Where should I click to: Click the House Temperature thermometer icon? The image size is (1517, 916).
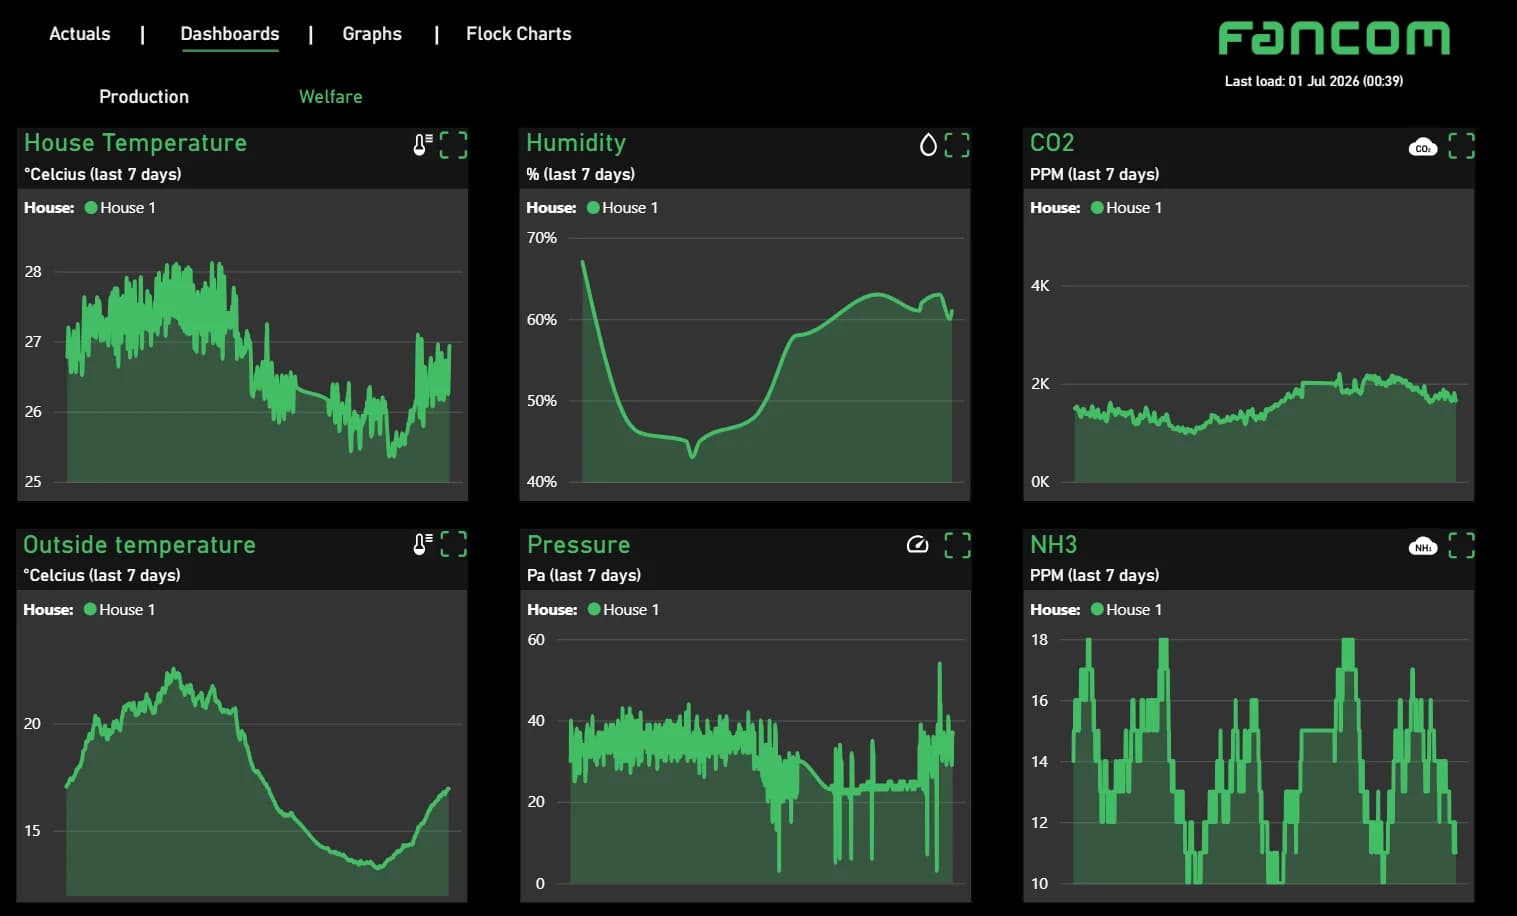(x=423, y=145)
